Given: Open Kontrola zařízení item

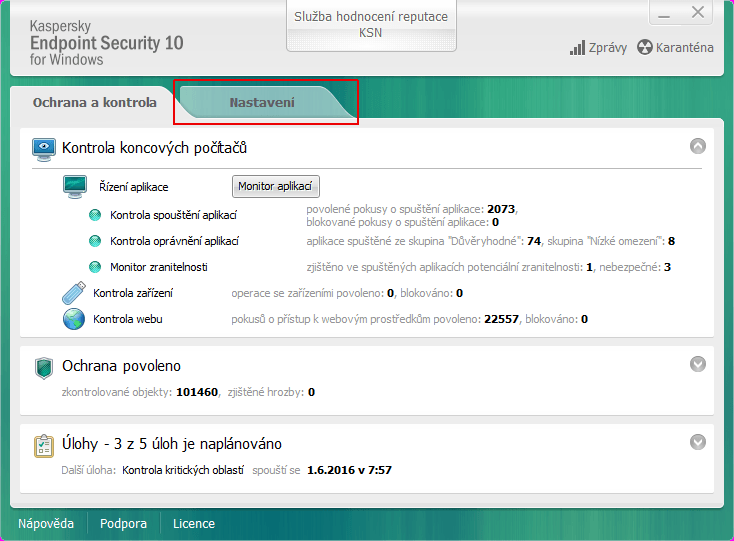Looking at the screenshot, I should pos(133,293).
